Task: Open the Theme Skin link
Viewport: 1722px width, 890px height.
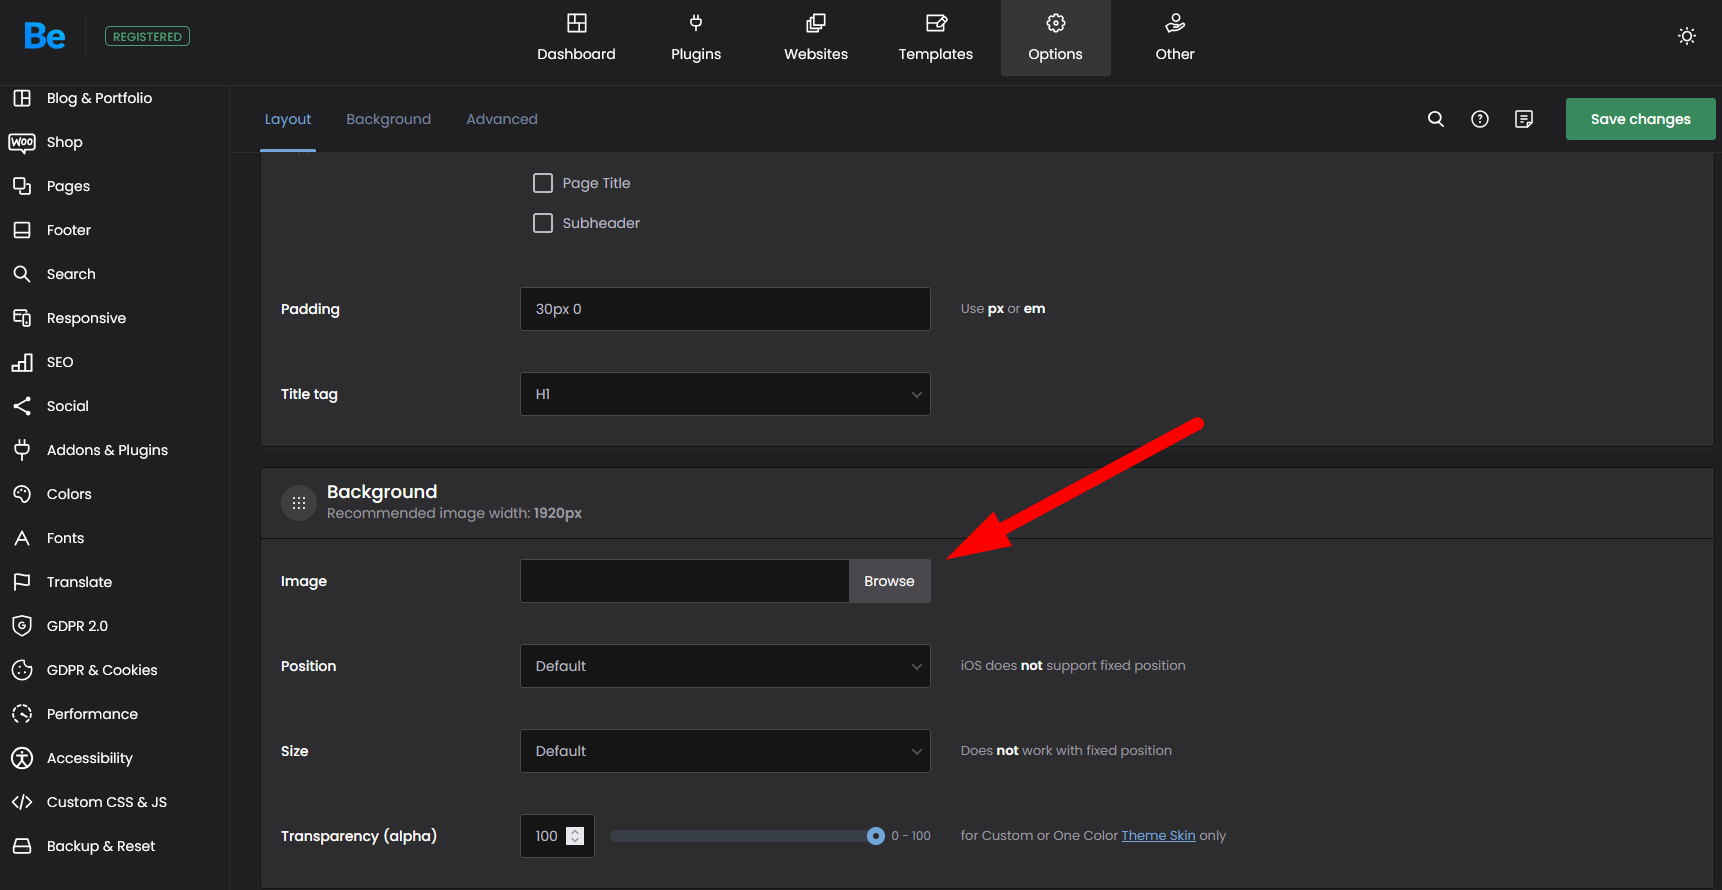Action: click(x=1158, y=836)
